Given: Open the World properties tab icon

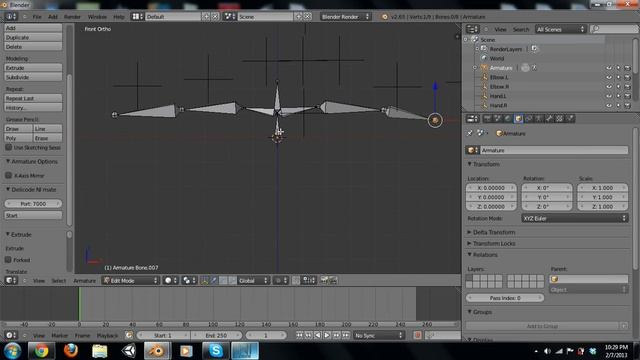Looking at the screenshot, I should (x=508, y=119).
